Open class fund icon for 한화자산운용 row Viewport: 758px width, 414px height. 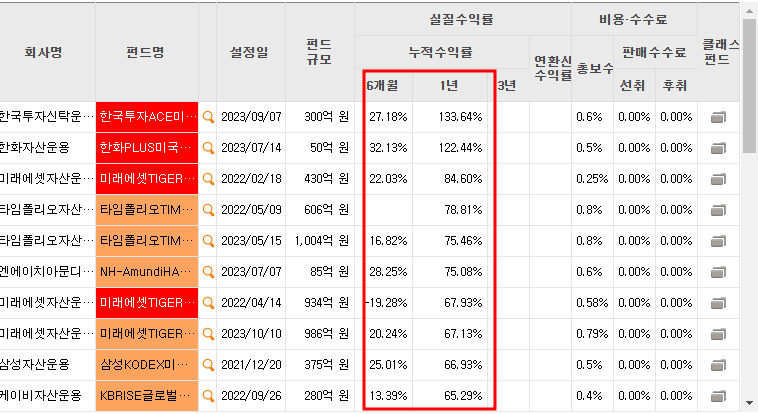pos(718,148)
